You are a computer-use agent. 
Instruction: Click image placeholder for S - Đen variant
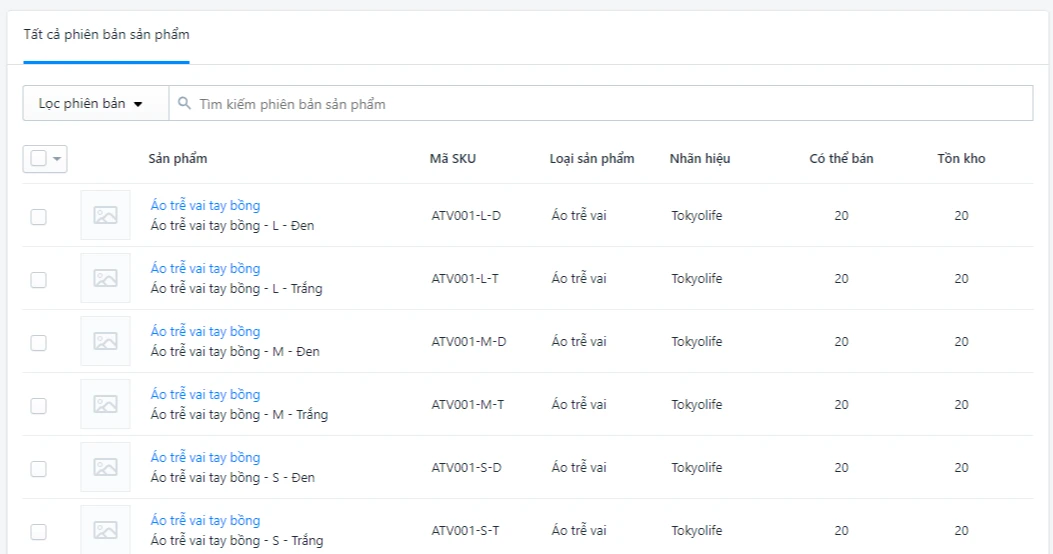pos(105,467)
